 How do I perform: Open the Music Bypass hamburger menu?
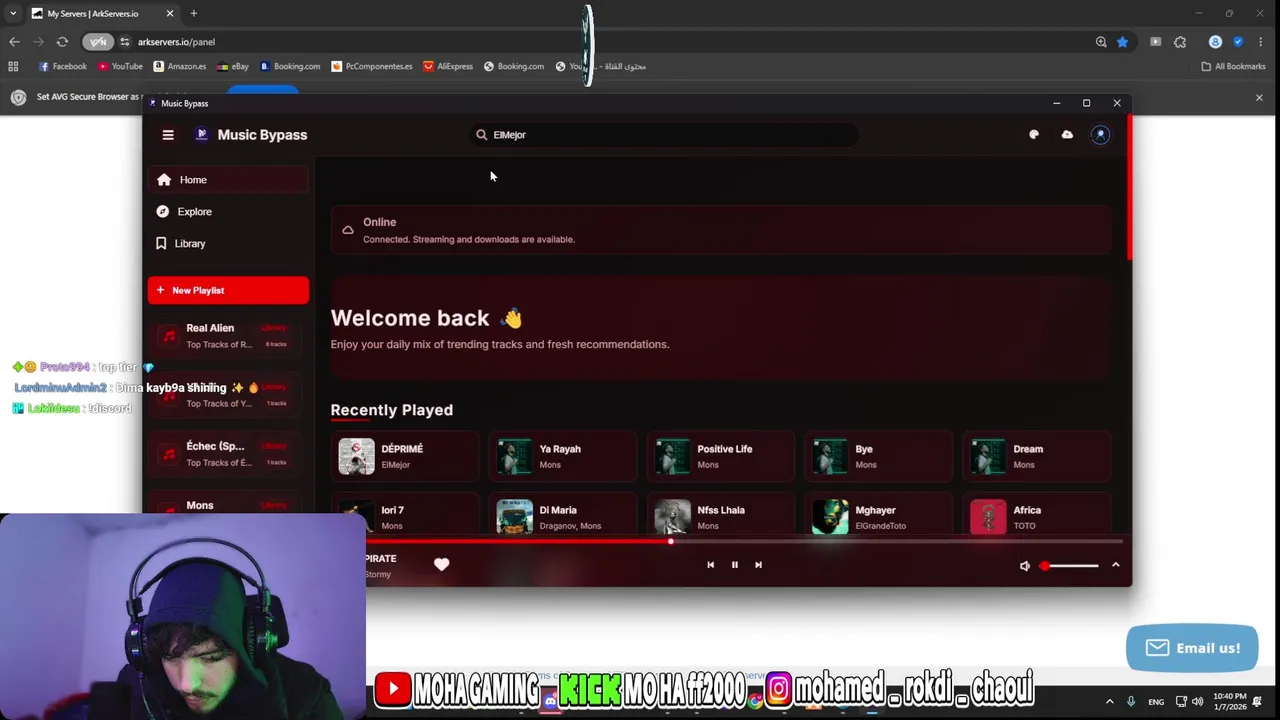[168, 135]
